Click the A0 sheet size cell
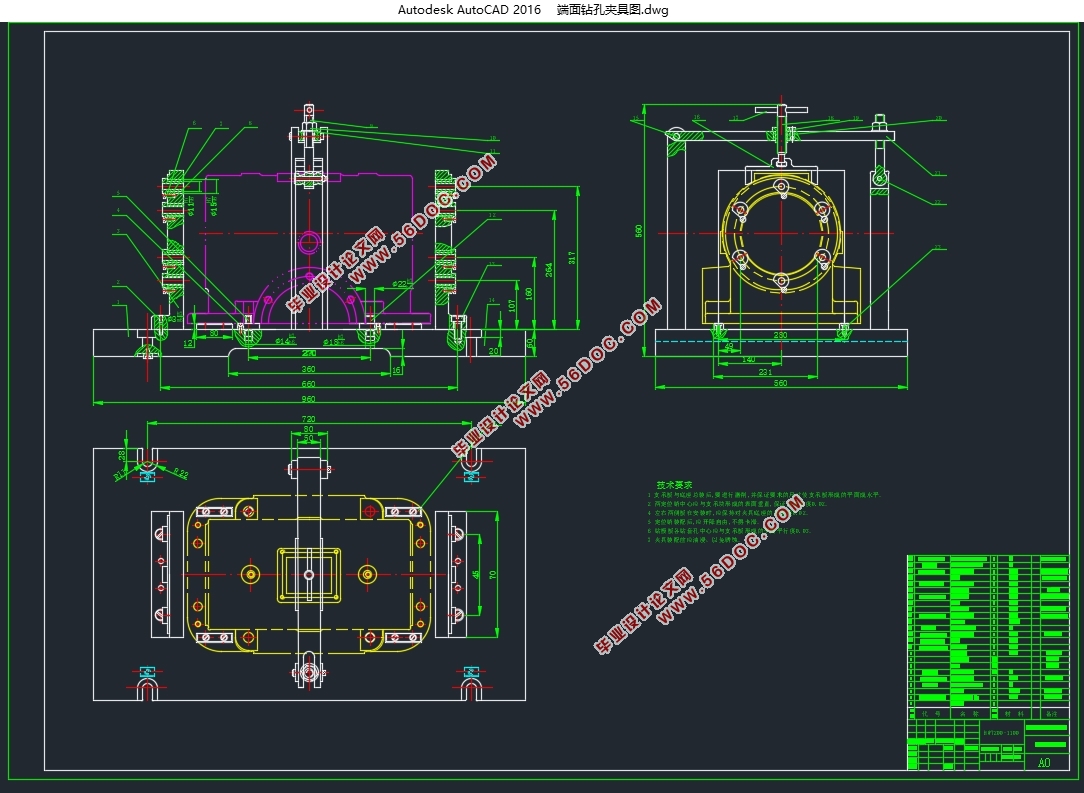This screenshot has width=1084, height=793. point(1044,763)
